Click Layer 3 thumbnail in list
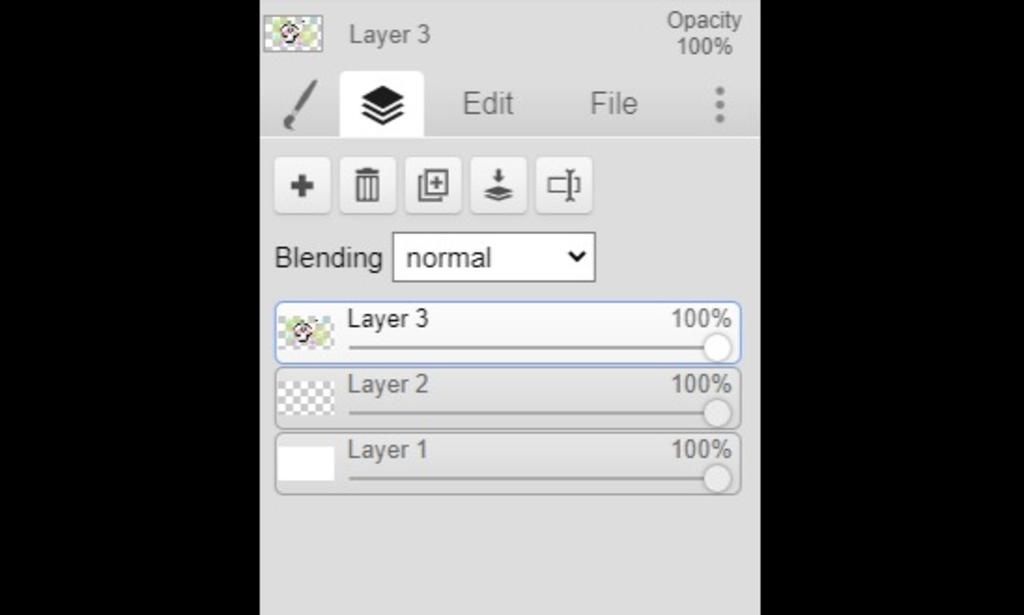Image resolution: width=1024 pixels, height=615 pixels. pyautogui.click(x=306, y=333)
